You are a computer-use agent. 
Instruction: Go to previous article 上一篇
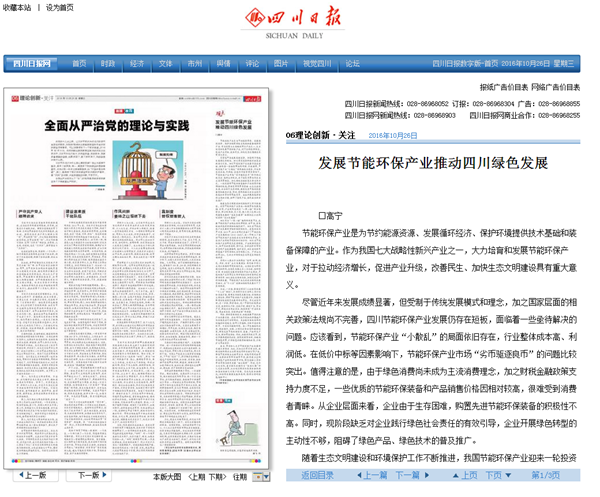(372, 475)
